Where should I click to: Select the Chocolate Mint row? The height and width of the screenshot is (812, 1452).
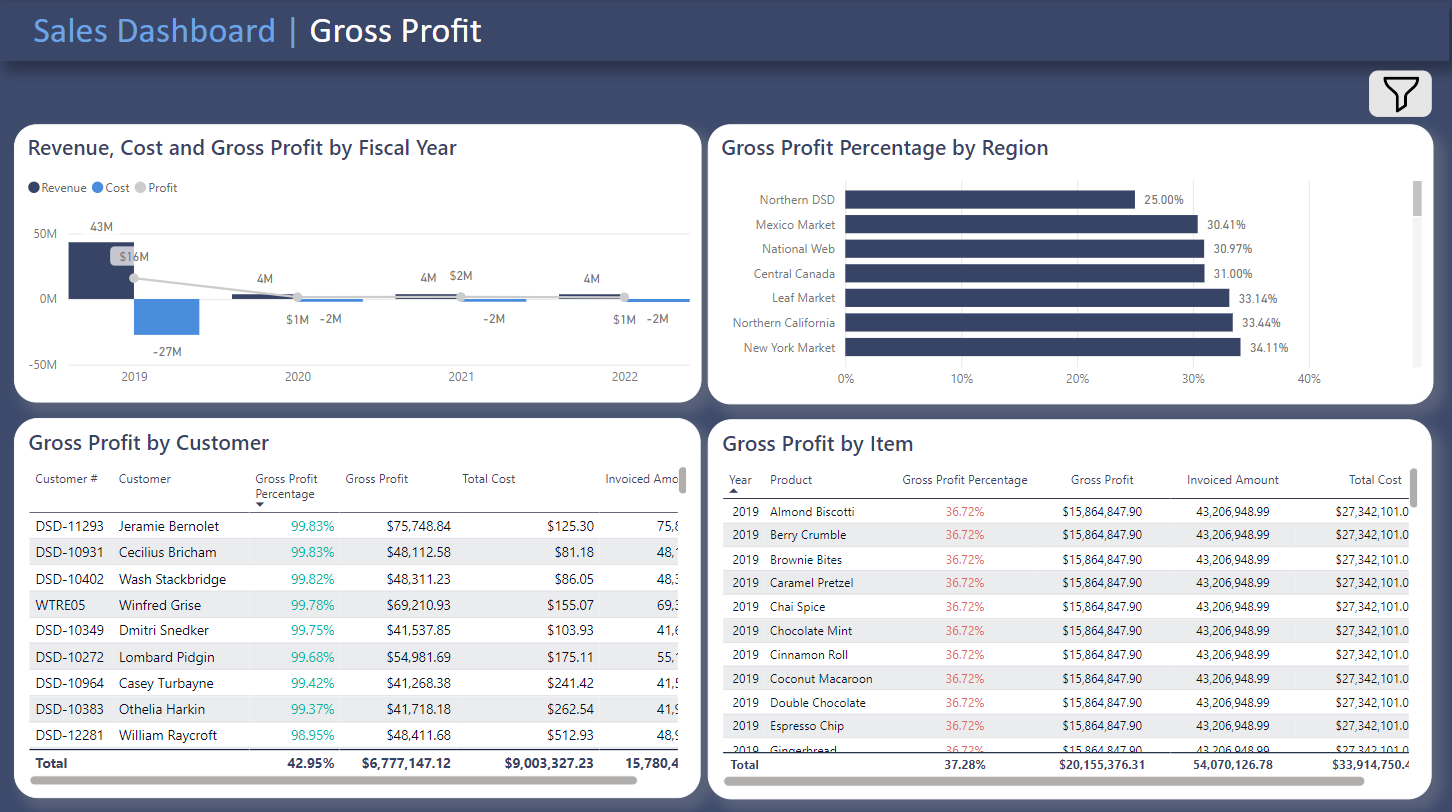coord(1066,630)
